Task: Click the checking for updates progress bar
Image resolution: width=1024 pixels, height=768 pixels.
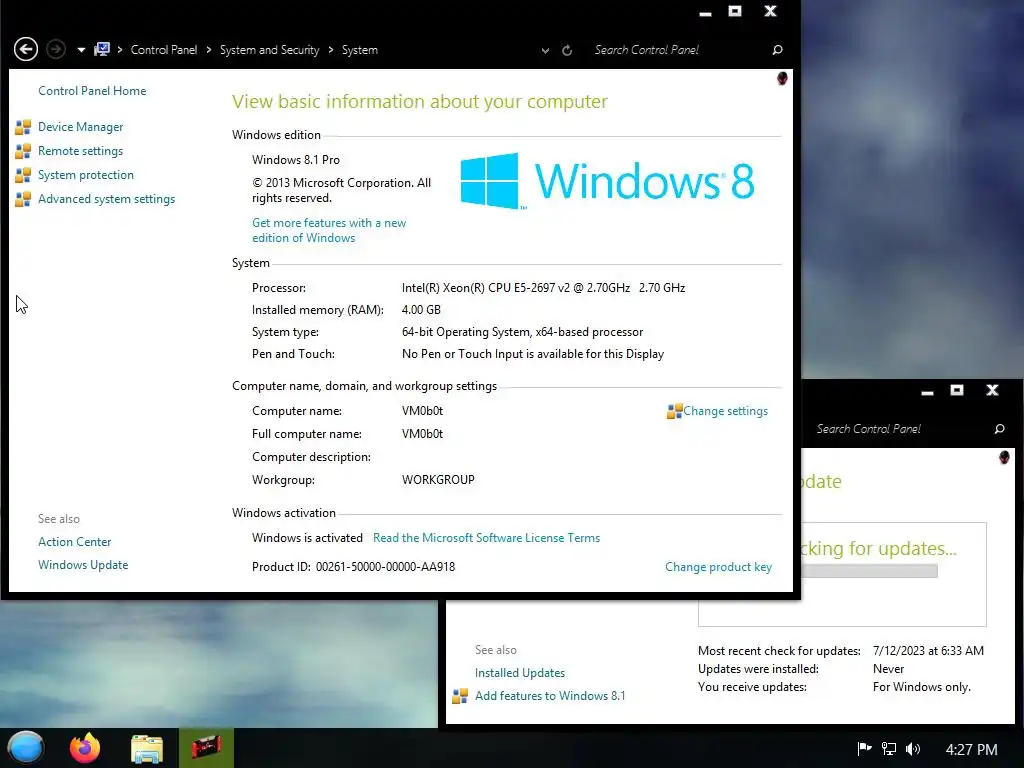Action: pos(869,571)
